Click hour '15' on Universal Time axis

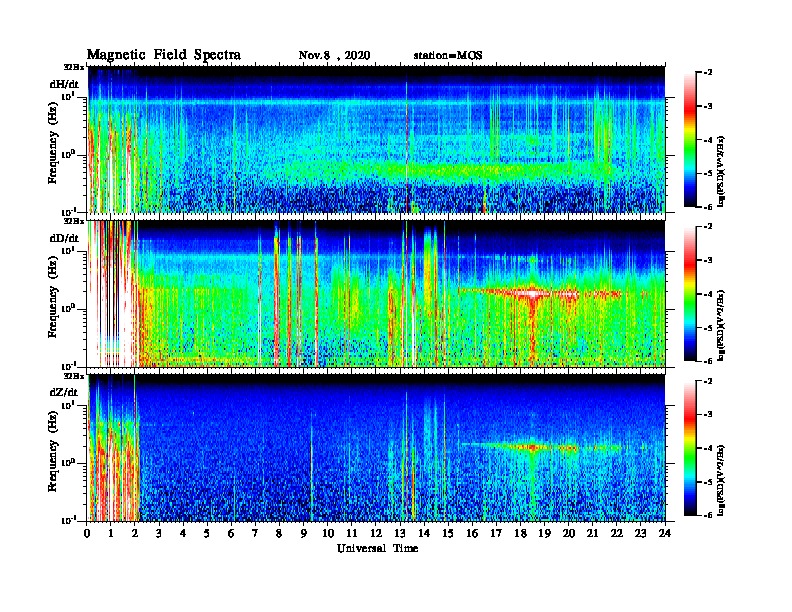[448, 533]
